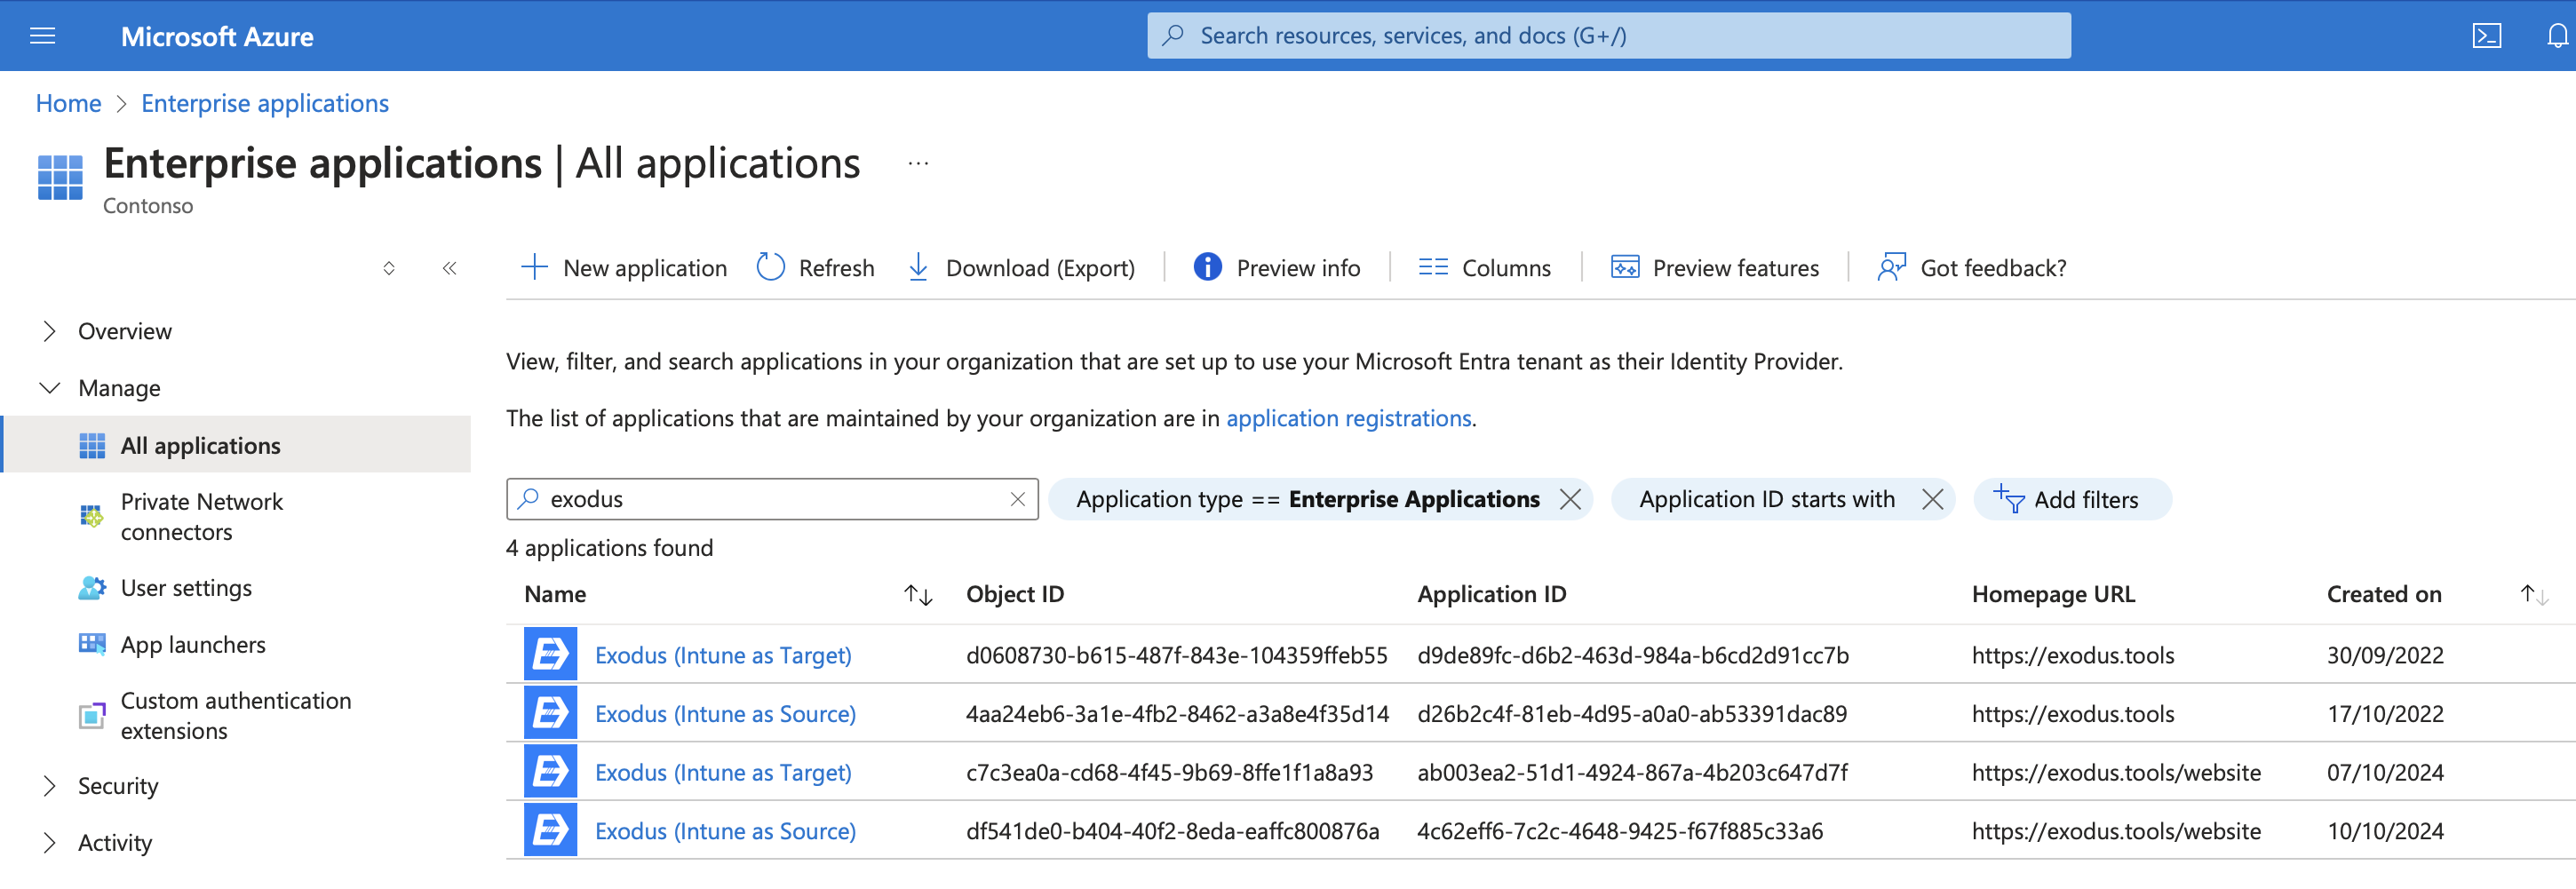
Task: Click the Application ID column header
Action: pyautogui.click(x=1491, y=594)
